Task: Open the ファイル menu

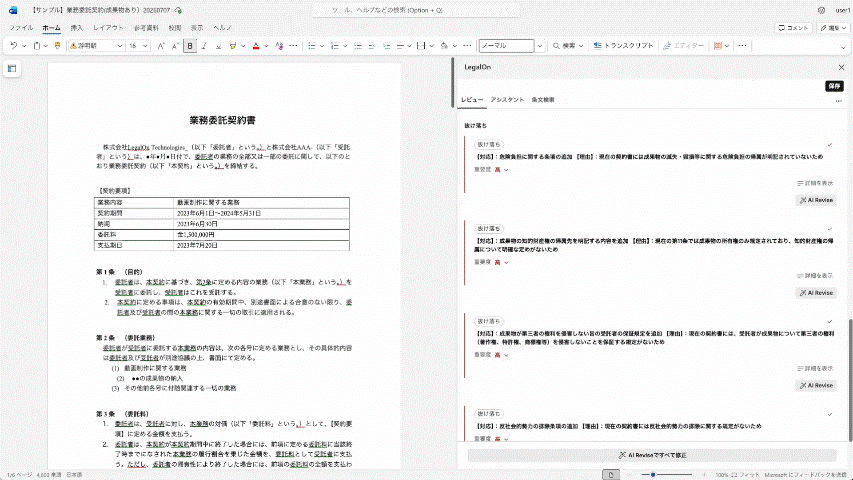Action: pos(21,28)
